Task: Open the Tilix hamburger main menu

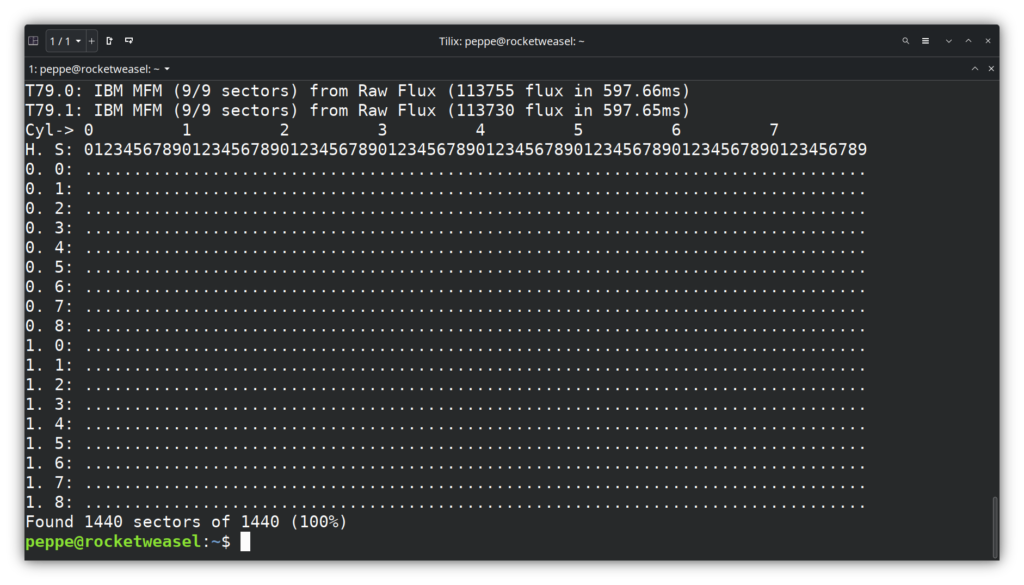Action: tap(926, 41)
